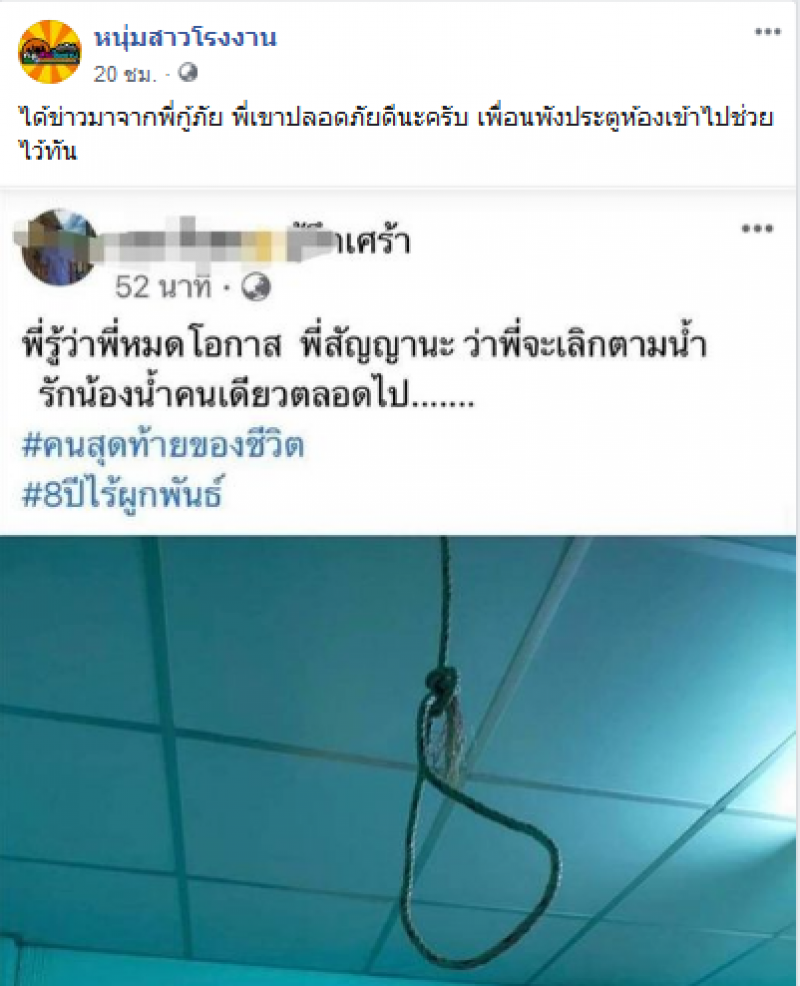Open the top post's three-dot options menu
This screenshot has width=800, height=986.
tap(768, 32)
